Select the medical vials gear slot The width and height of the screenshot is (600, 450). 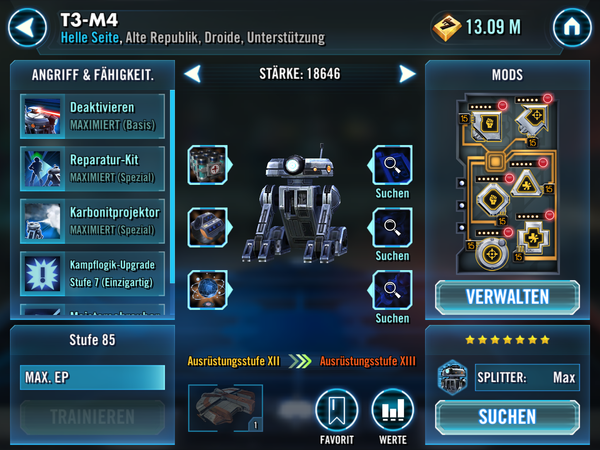click(209, 165)
